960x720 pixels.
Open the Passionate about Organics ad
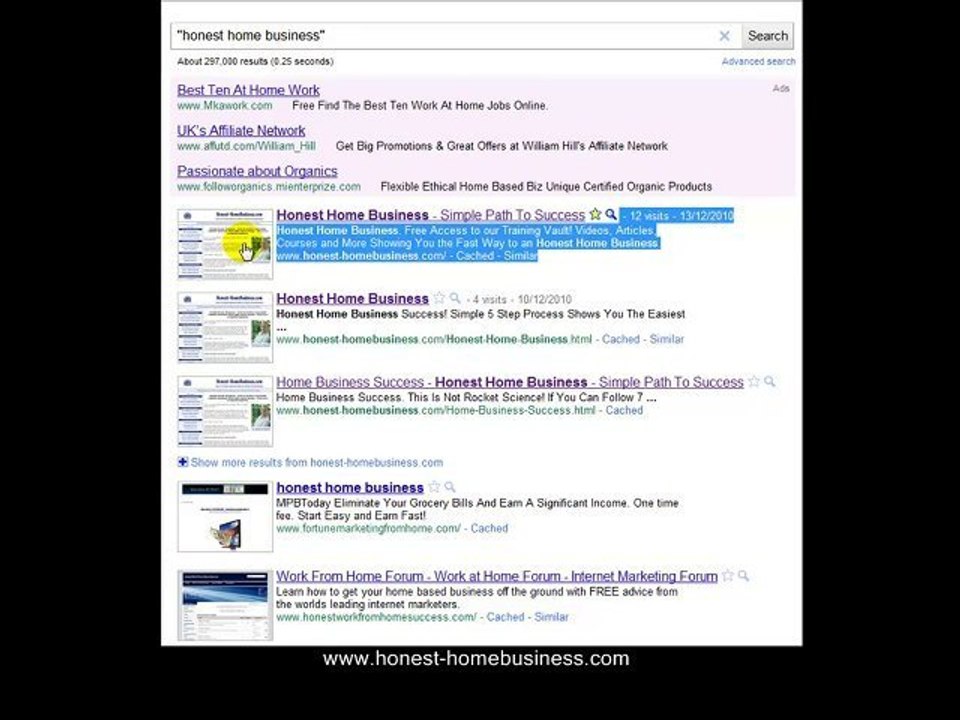point(257,171)
